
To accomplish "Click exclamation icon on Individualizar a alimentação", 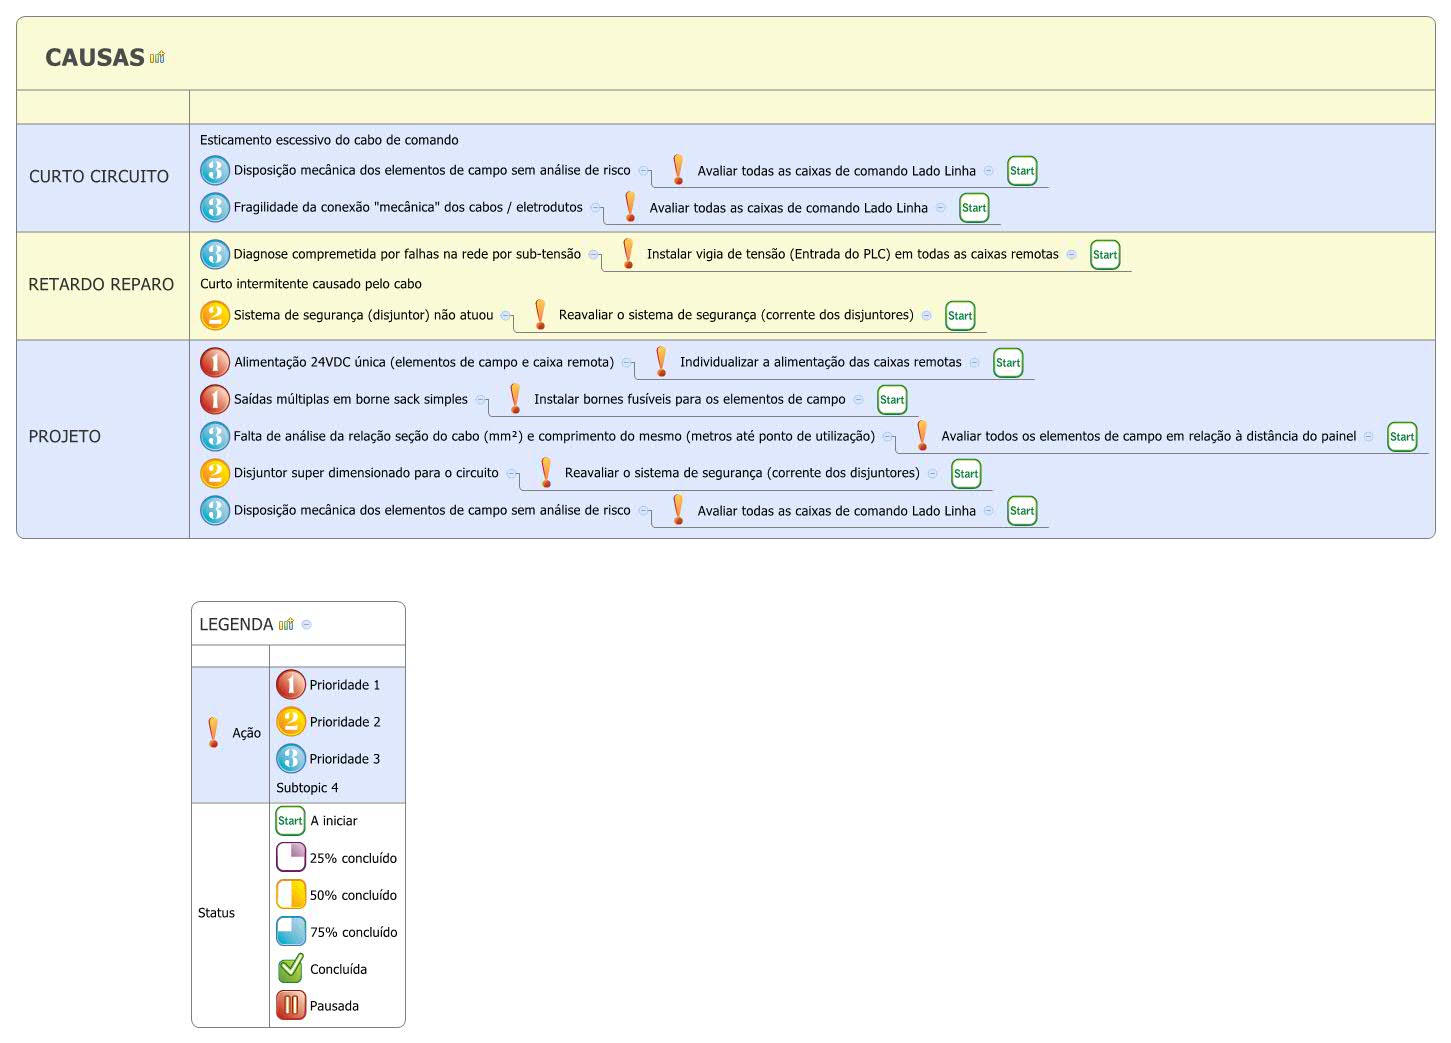I will 661,362.
